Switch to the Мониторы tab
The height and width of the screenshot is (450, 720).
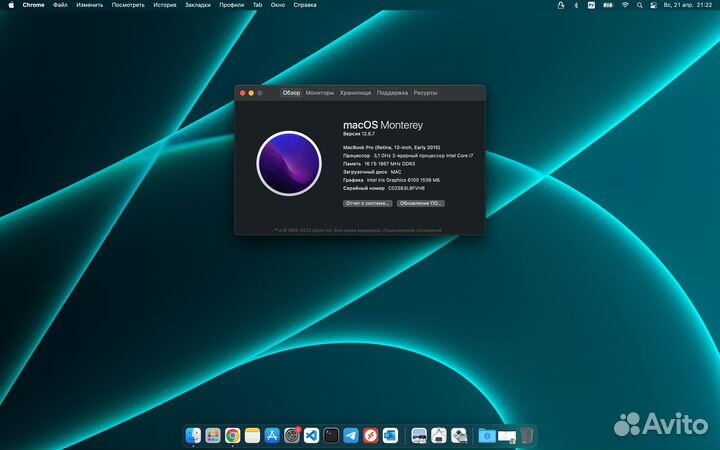pos(320,93)
